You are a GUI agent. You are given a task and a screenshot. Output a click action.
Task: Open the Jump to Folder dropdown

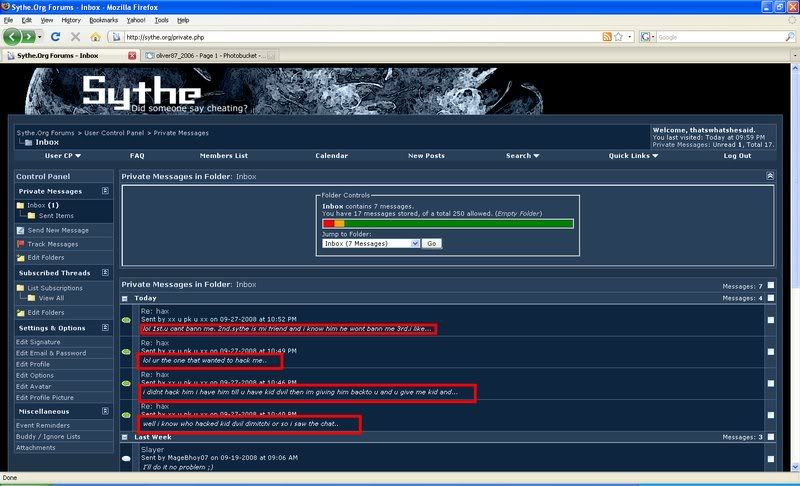371,244
